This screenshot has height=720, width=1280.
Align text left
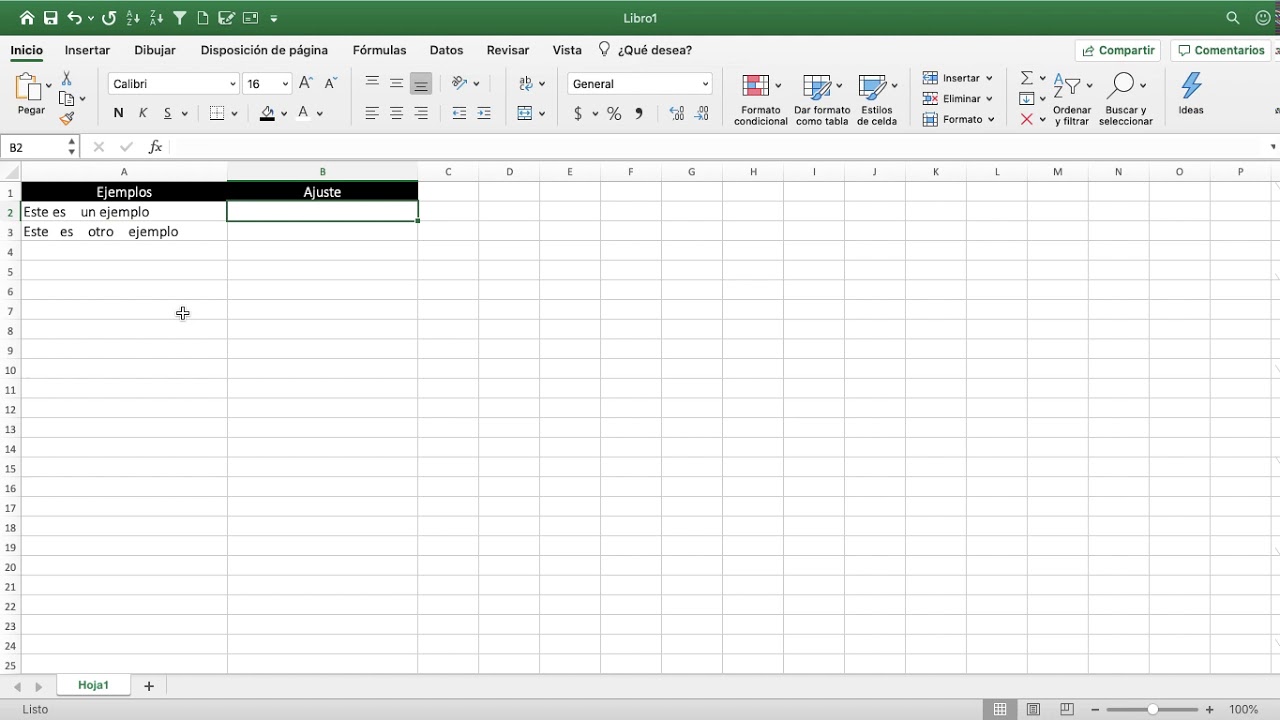[372, 113]
